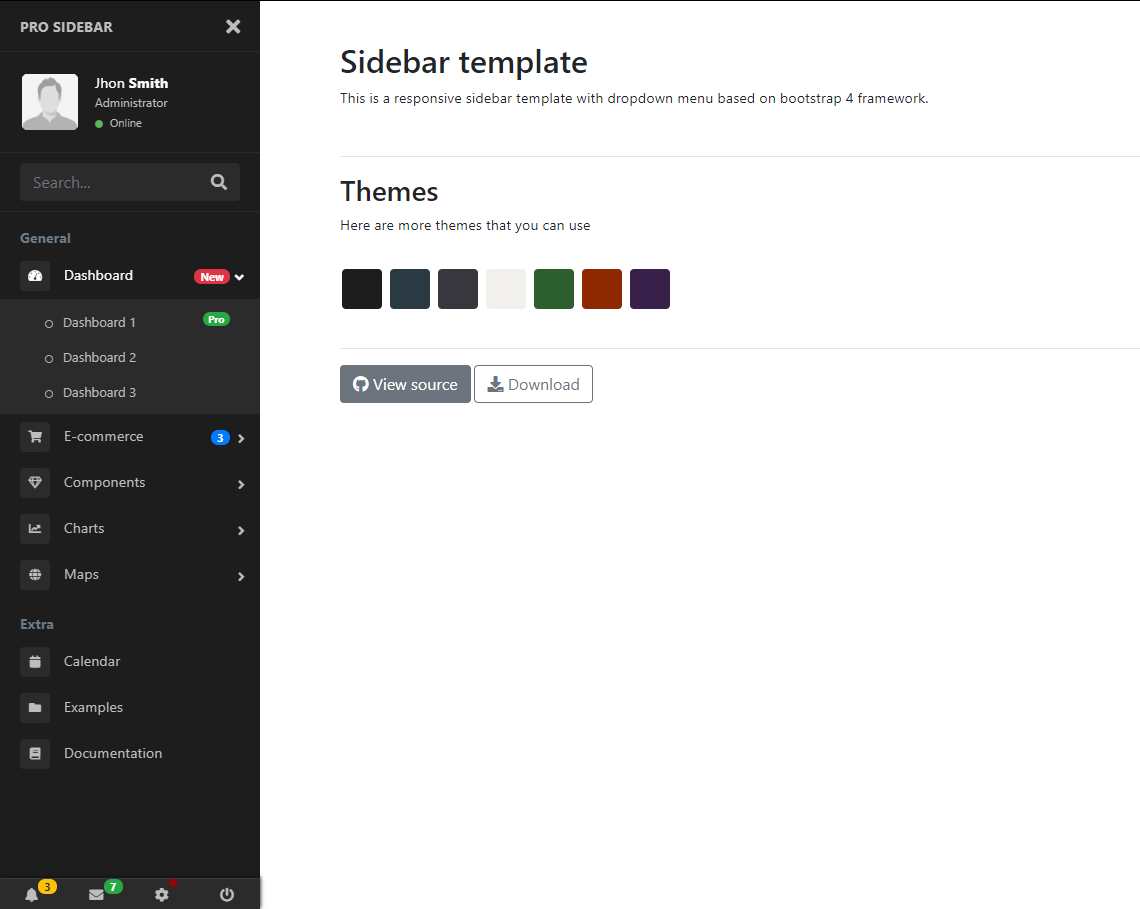Open the Charts line graph icon
Screen dimensions: 1140x909
[x=35, y=528]
